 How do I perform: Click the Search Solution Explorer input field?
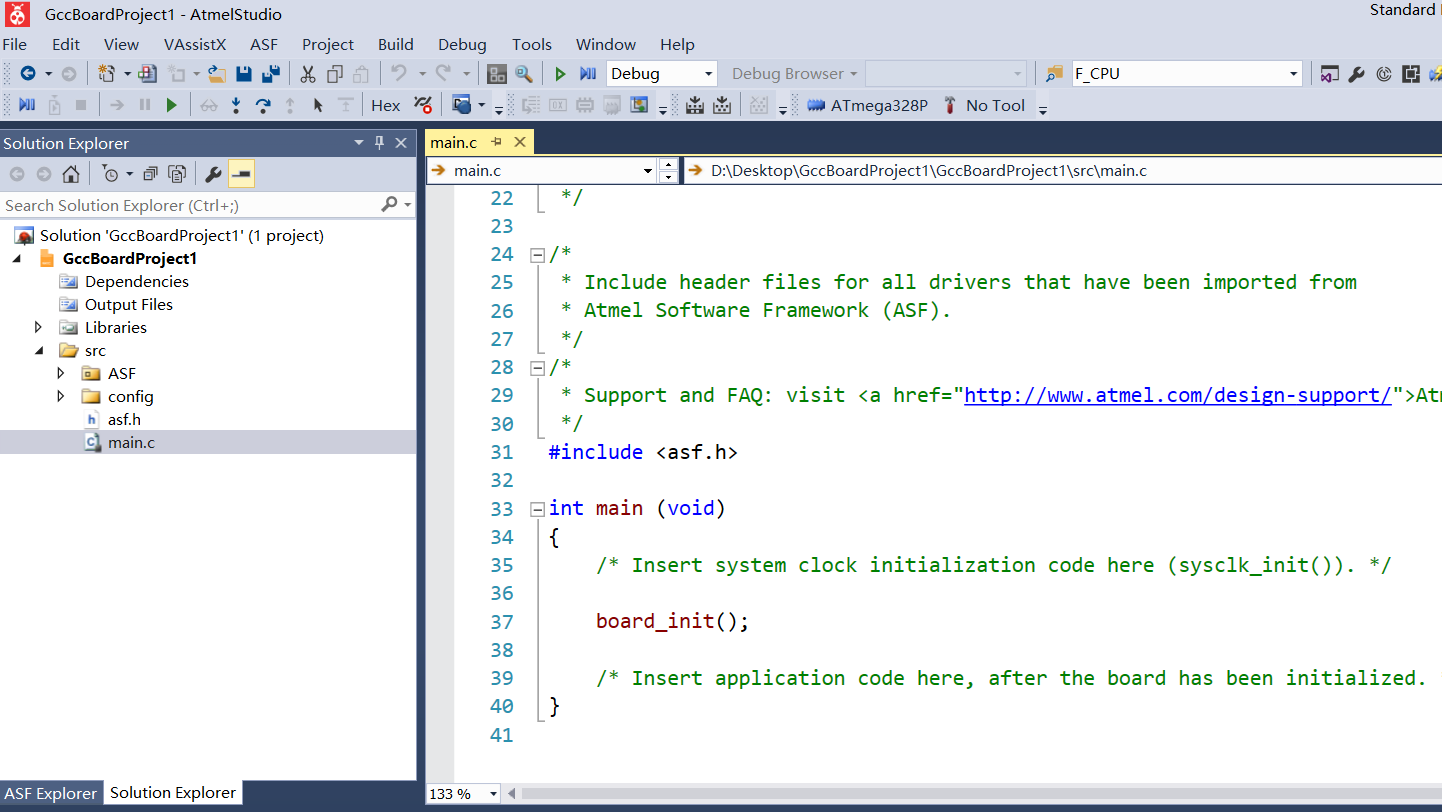tap(190, 205)
